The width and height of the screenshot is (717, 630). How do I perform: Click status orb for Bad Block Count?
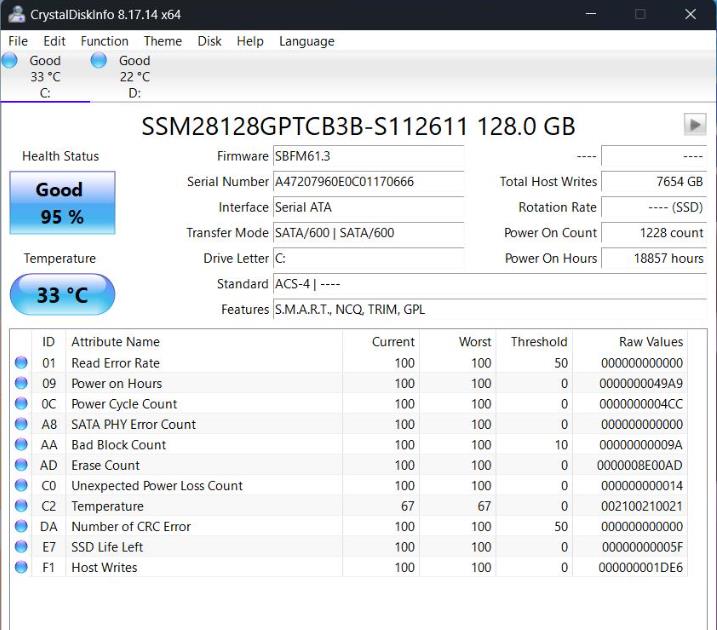click(21, 444)
